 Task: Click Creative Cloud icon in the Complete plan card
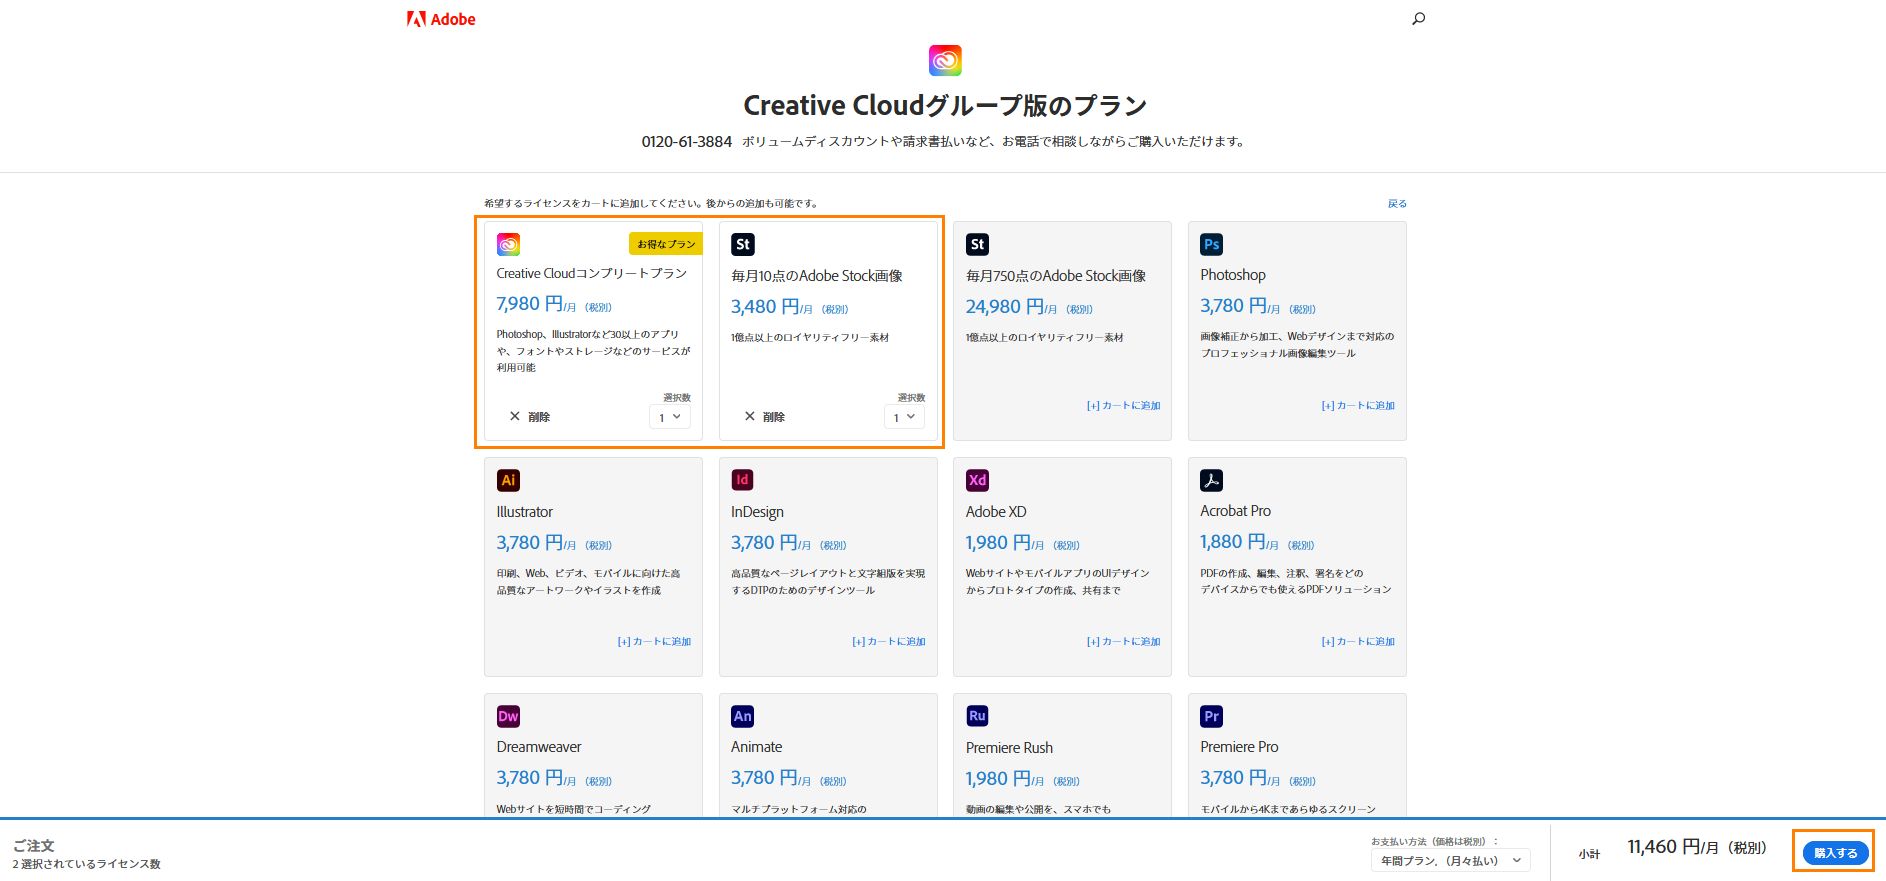click(x=508, y=244)
